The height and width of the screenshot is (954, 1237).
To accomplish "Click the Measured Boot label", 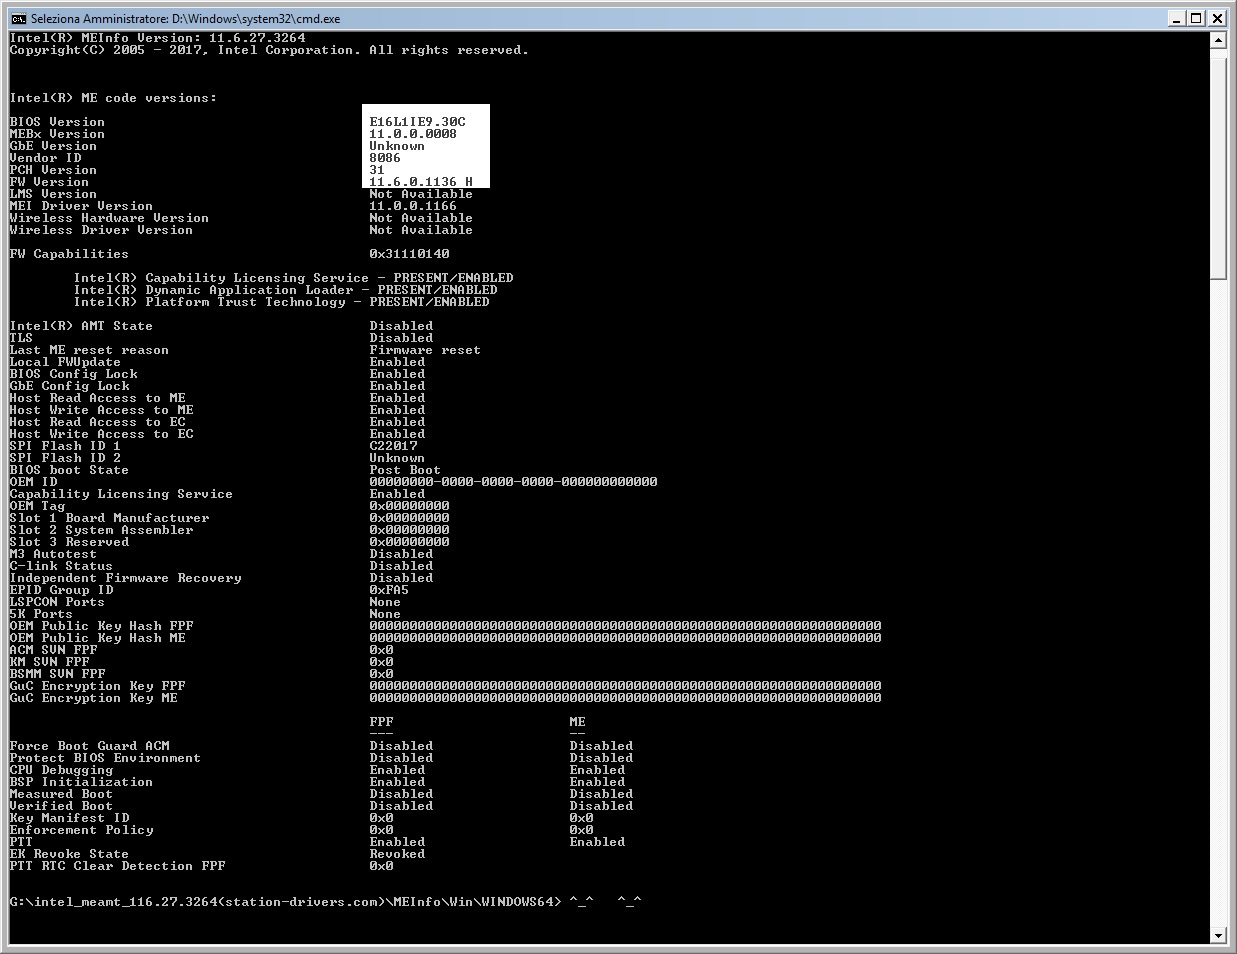I will 61,794.
